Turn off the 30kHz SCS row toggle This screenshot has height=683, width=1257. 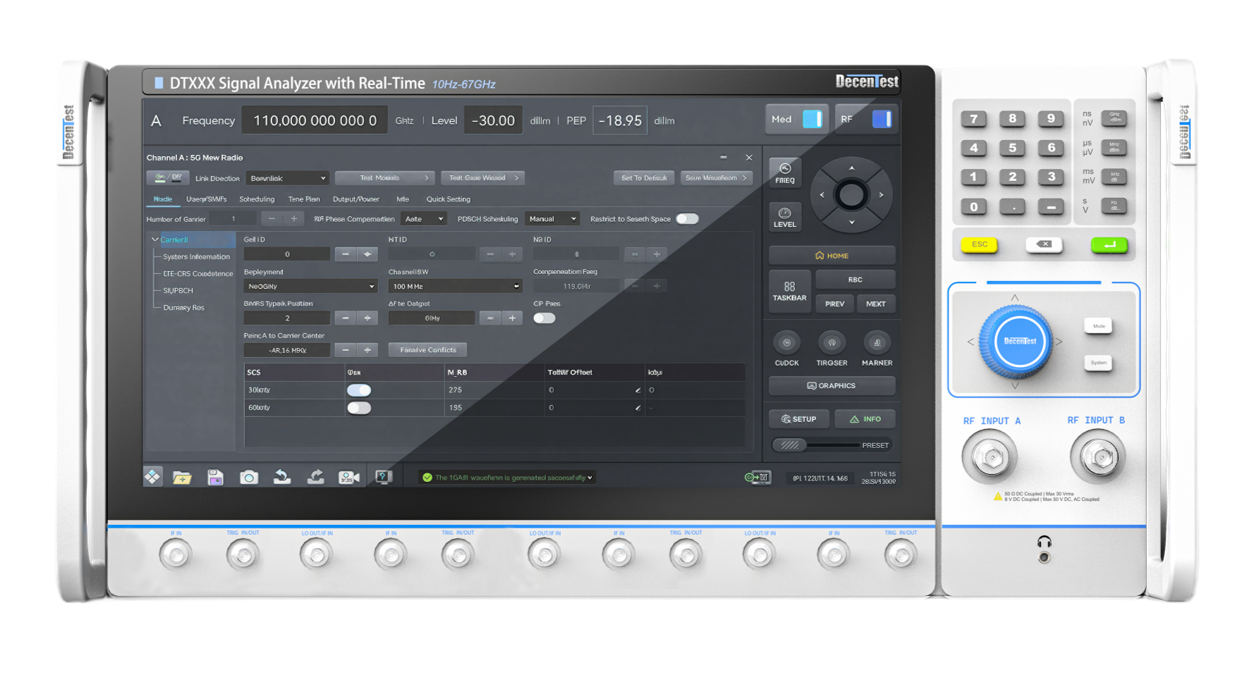(x=359, y=390)
